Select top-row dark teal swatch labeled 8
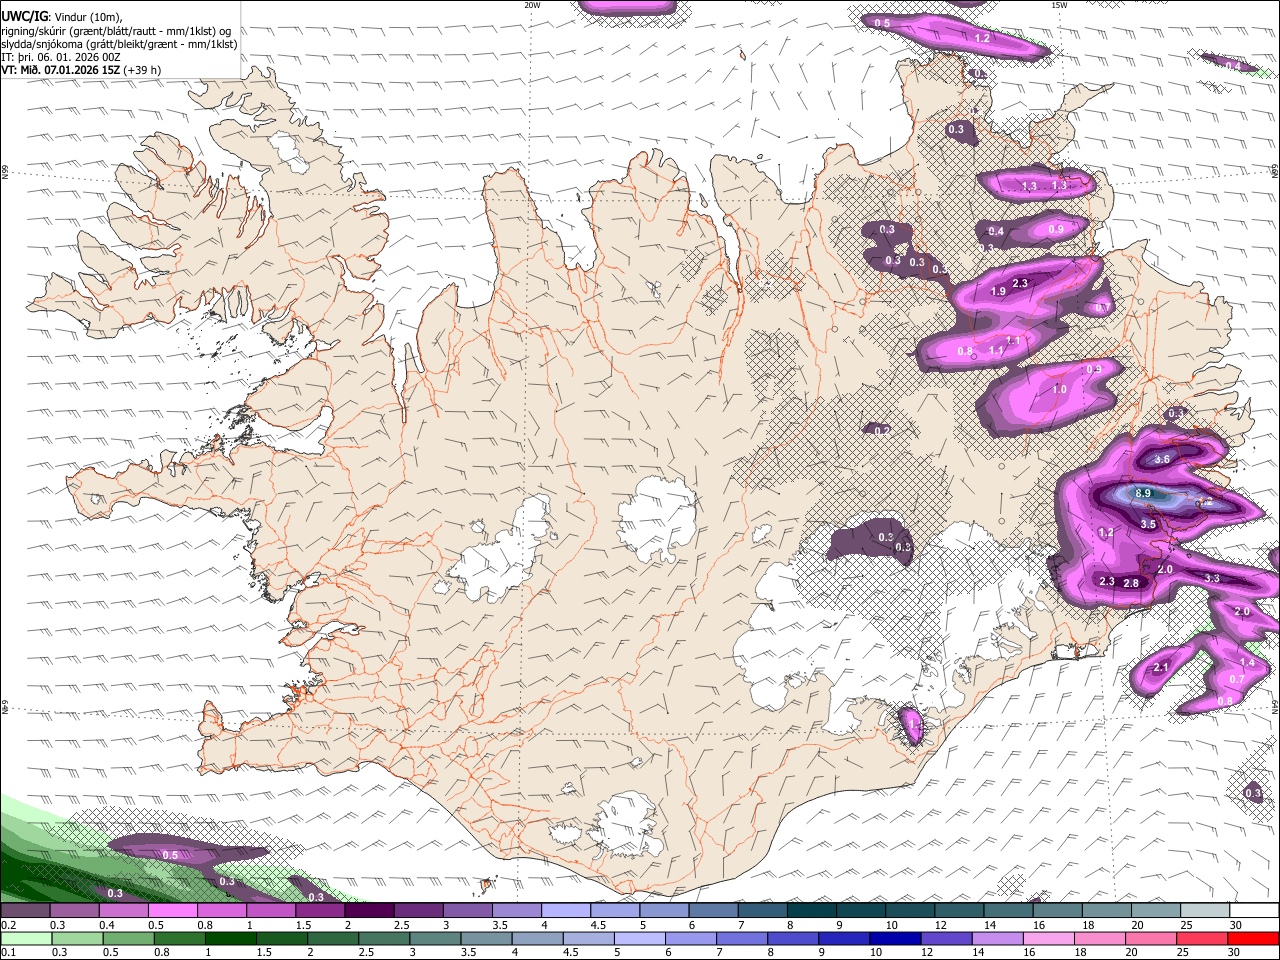 click(812, 911)
